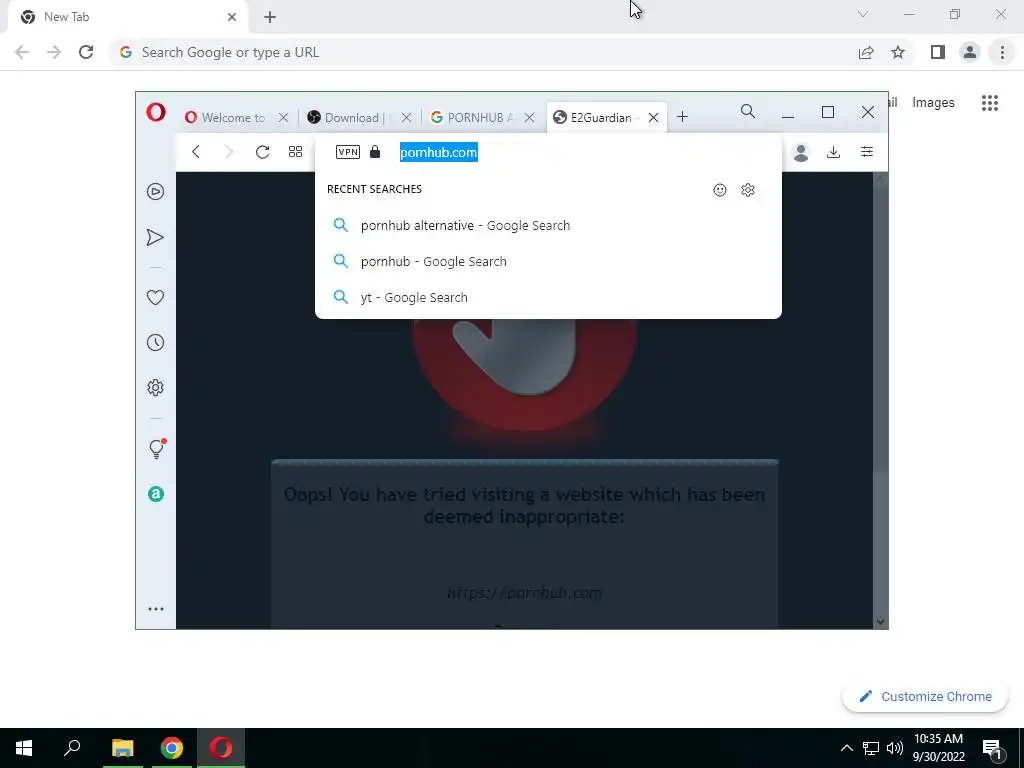1024x768 pixels.
Task: Open Windows taskbar search
Action: pos(72,748)
